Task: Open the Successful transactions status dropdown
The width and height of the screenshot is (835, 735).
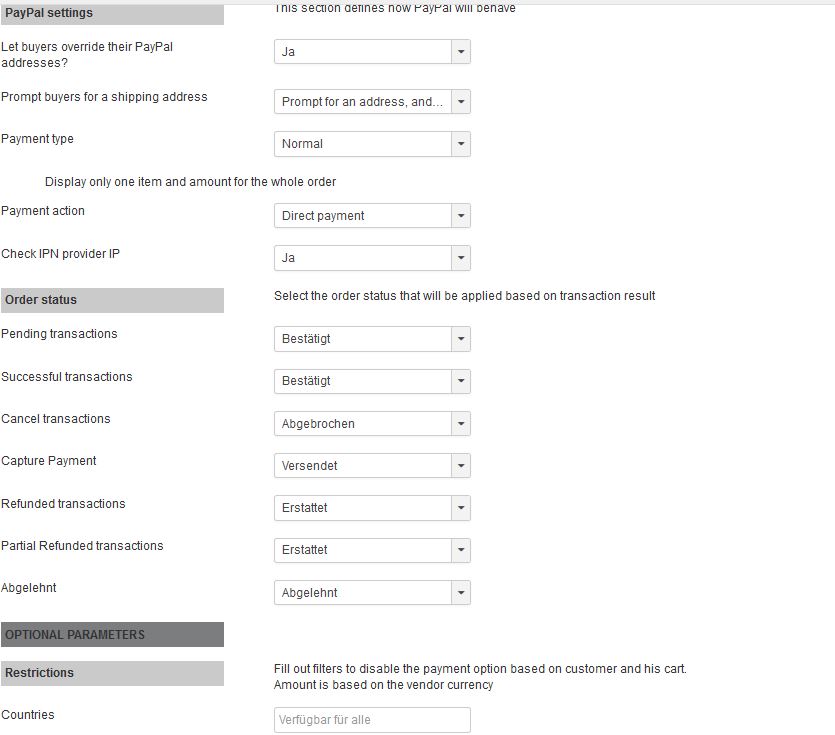Action: click(x=372, y=381)
